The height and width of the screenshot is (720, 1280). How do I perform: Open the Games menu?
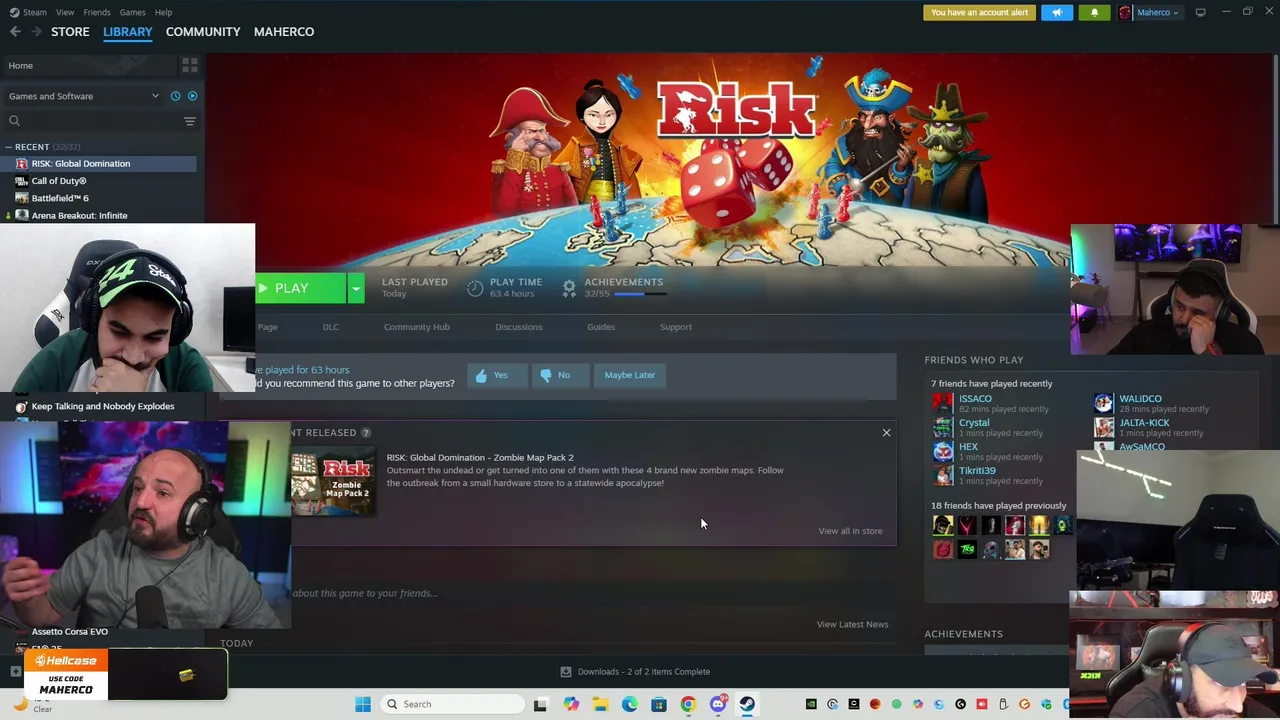click(132, 12)
